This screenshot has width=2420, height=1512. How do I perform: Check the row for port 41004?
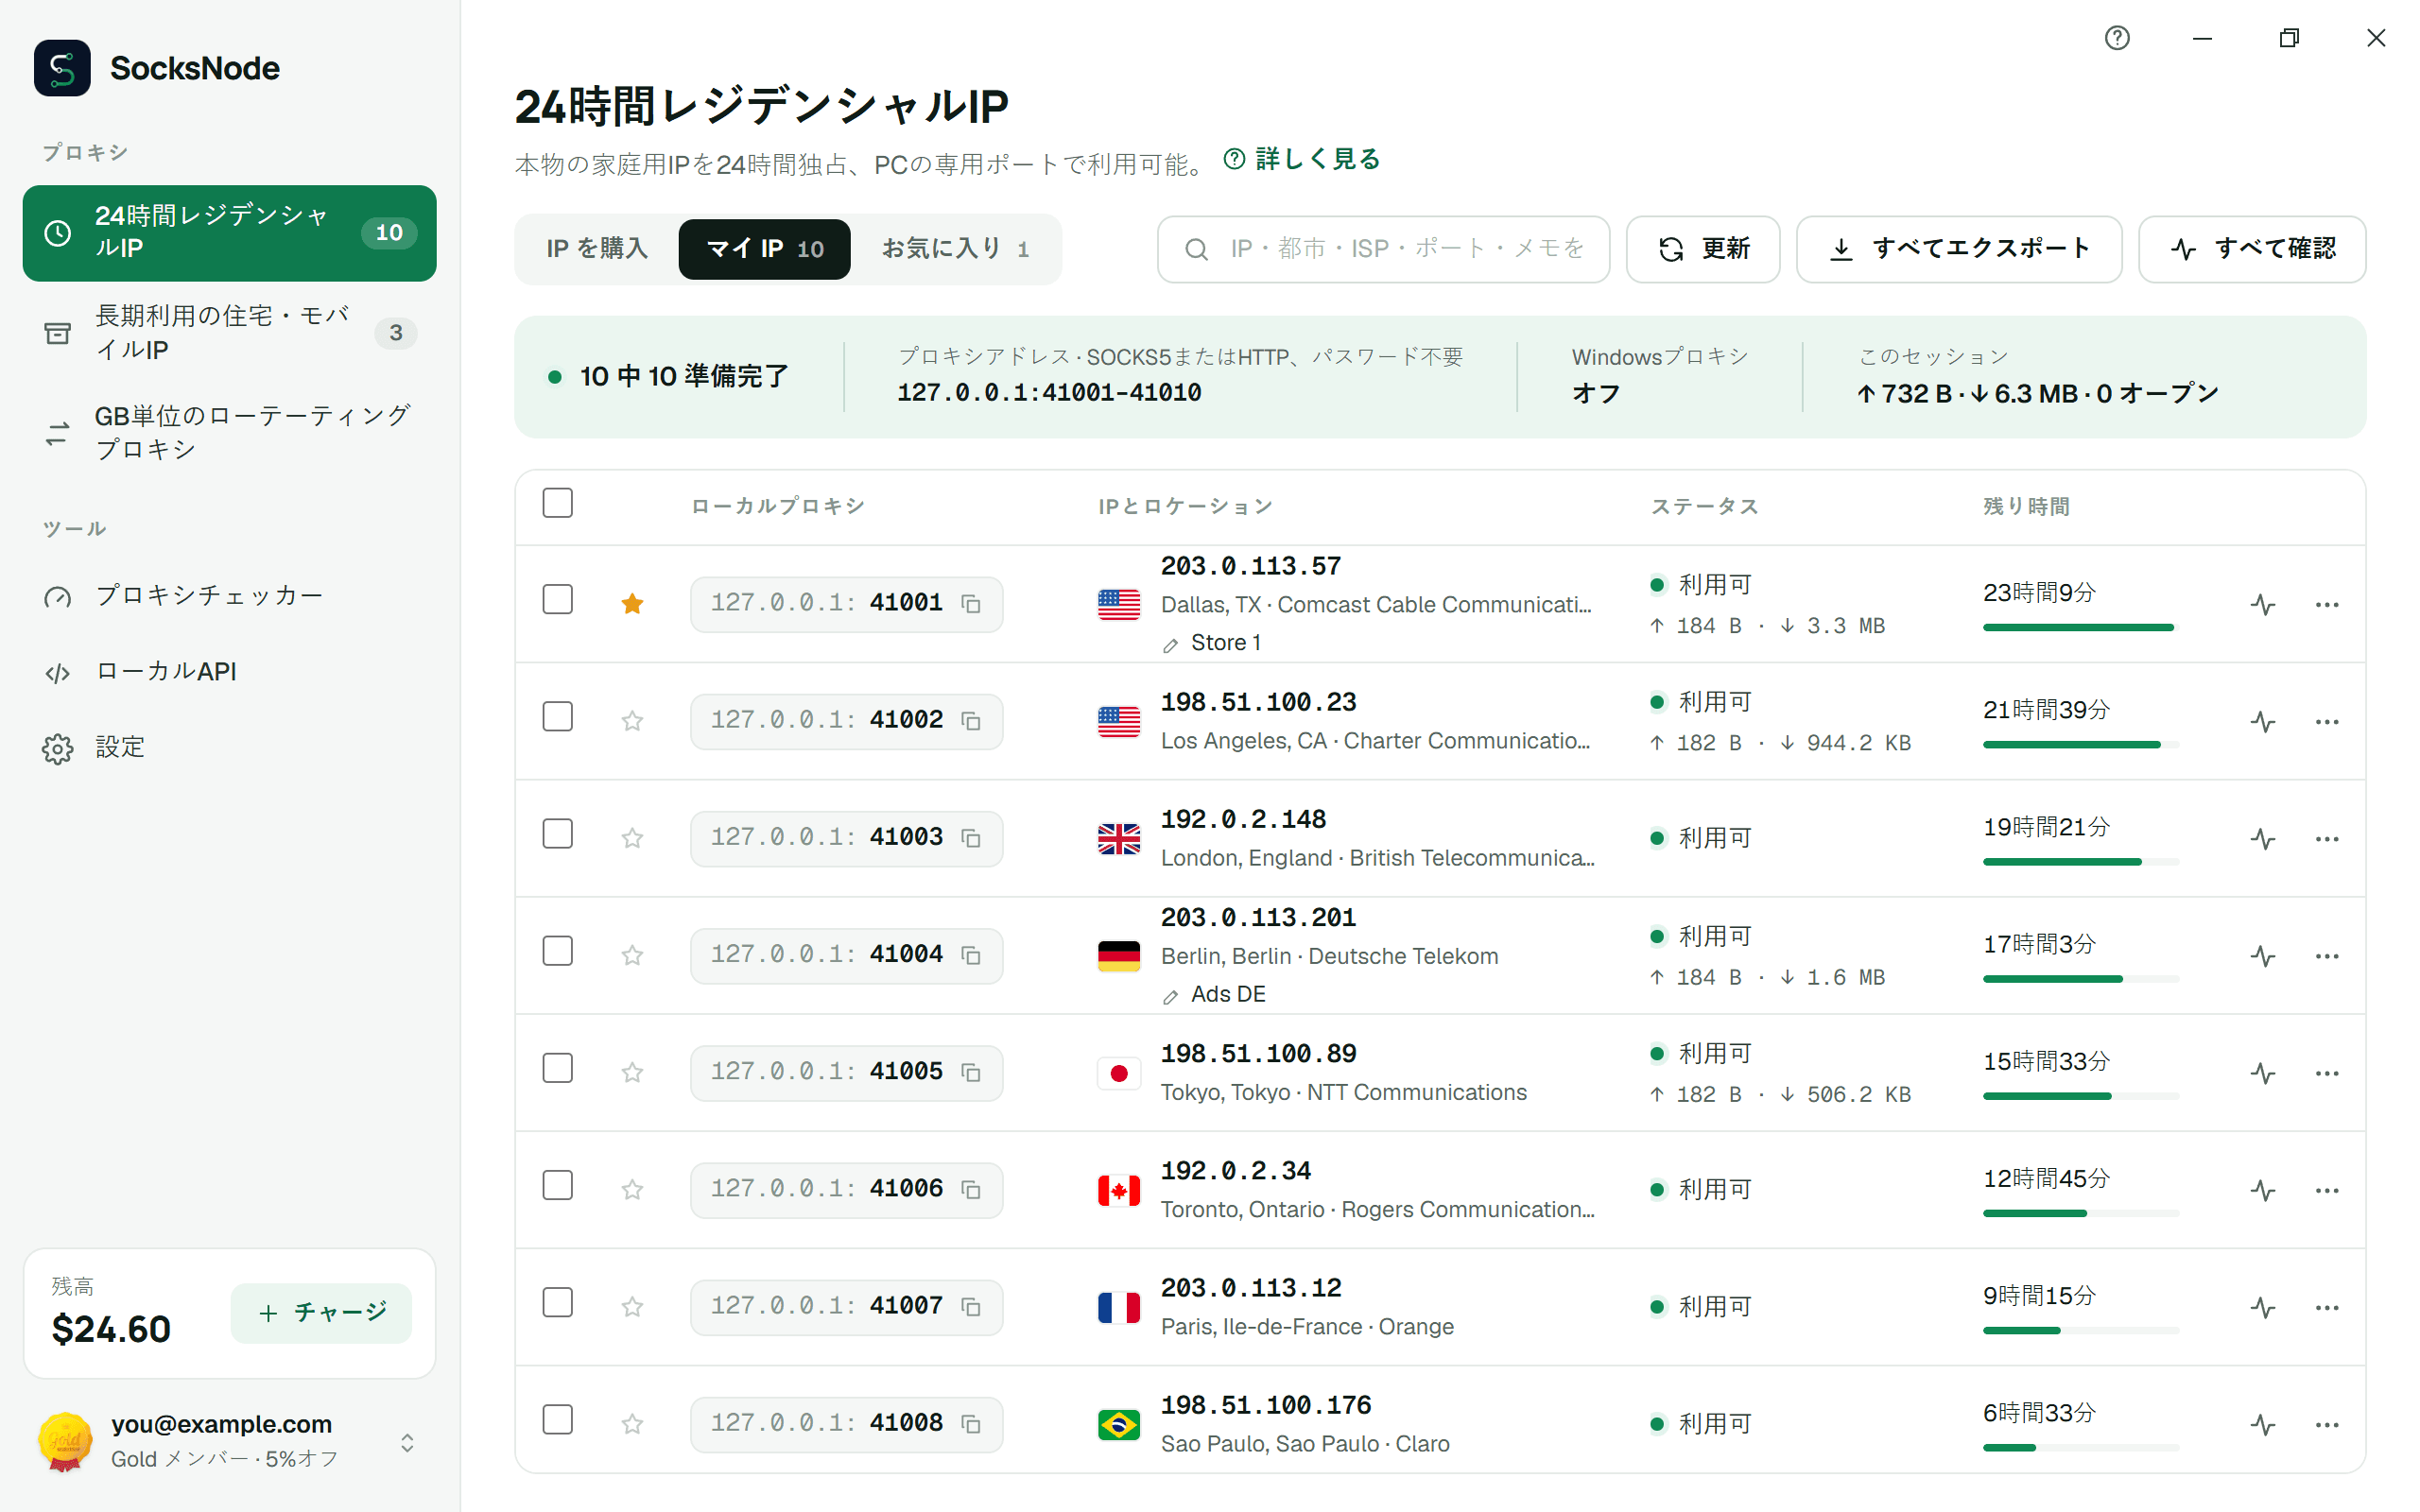(557, 950)
